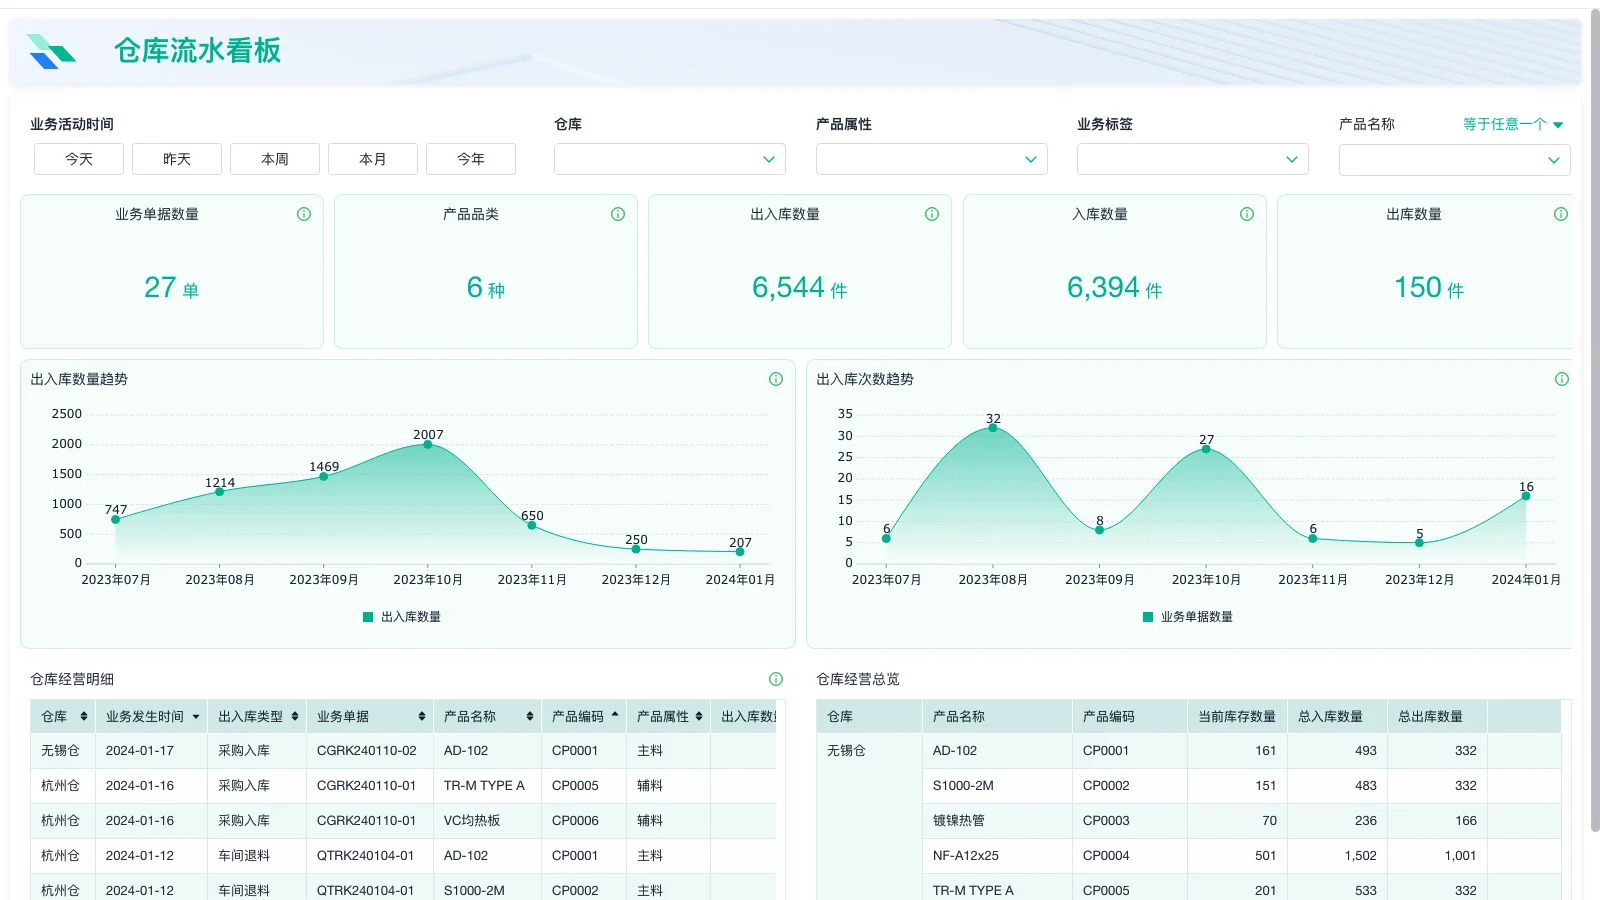Open info icon on 出库数量 card
The image size is (1600, 900).
(x=1561, y=214)
